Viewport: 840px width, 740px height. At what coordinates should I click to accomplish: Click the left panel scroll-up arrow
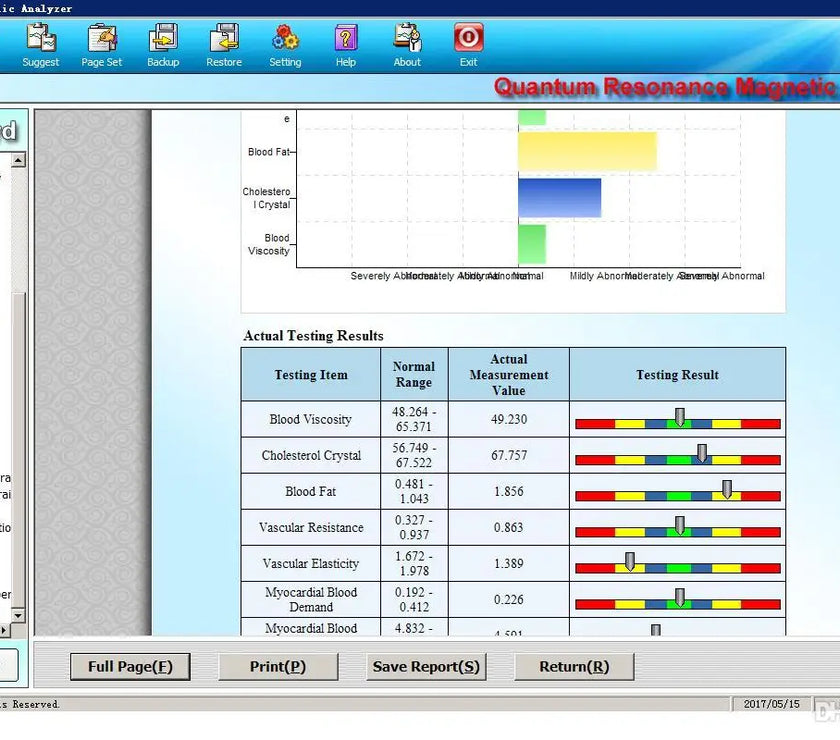18,160
